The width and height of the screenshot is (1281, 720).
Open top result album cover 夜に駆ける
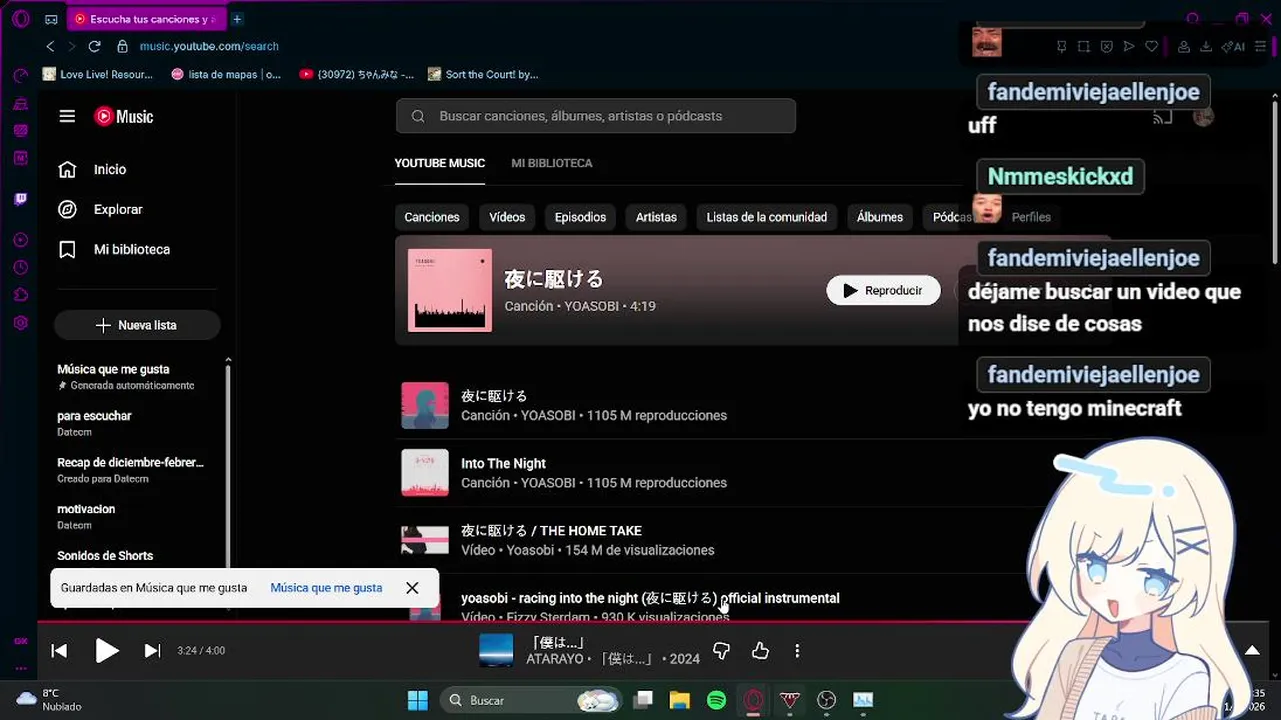tap(450, 290)
